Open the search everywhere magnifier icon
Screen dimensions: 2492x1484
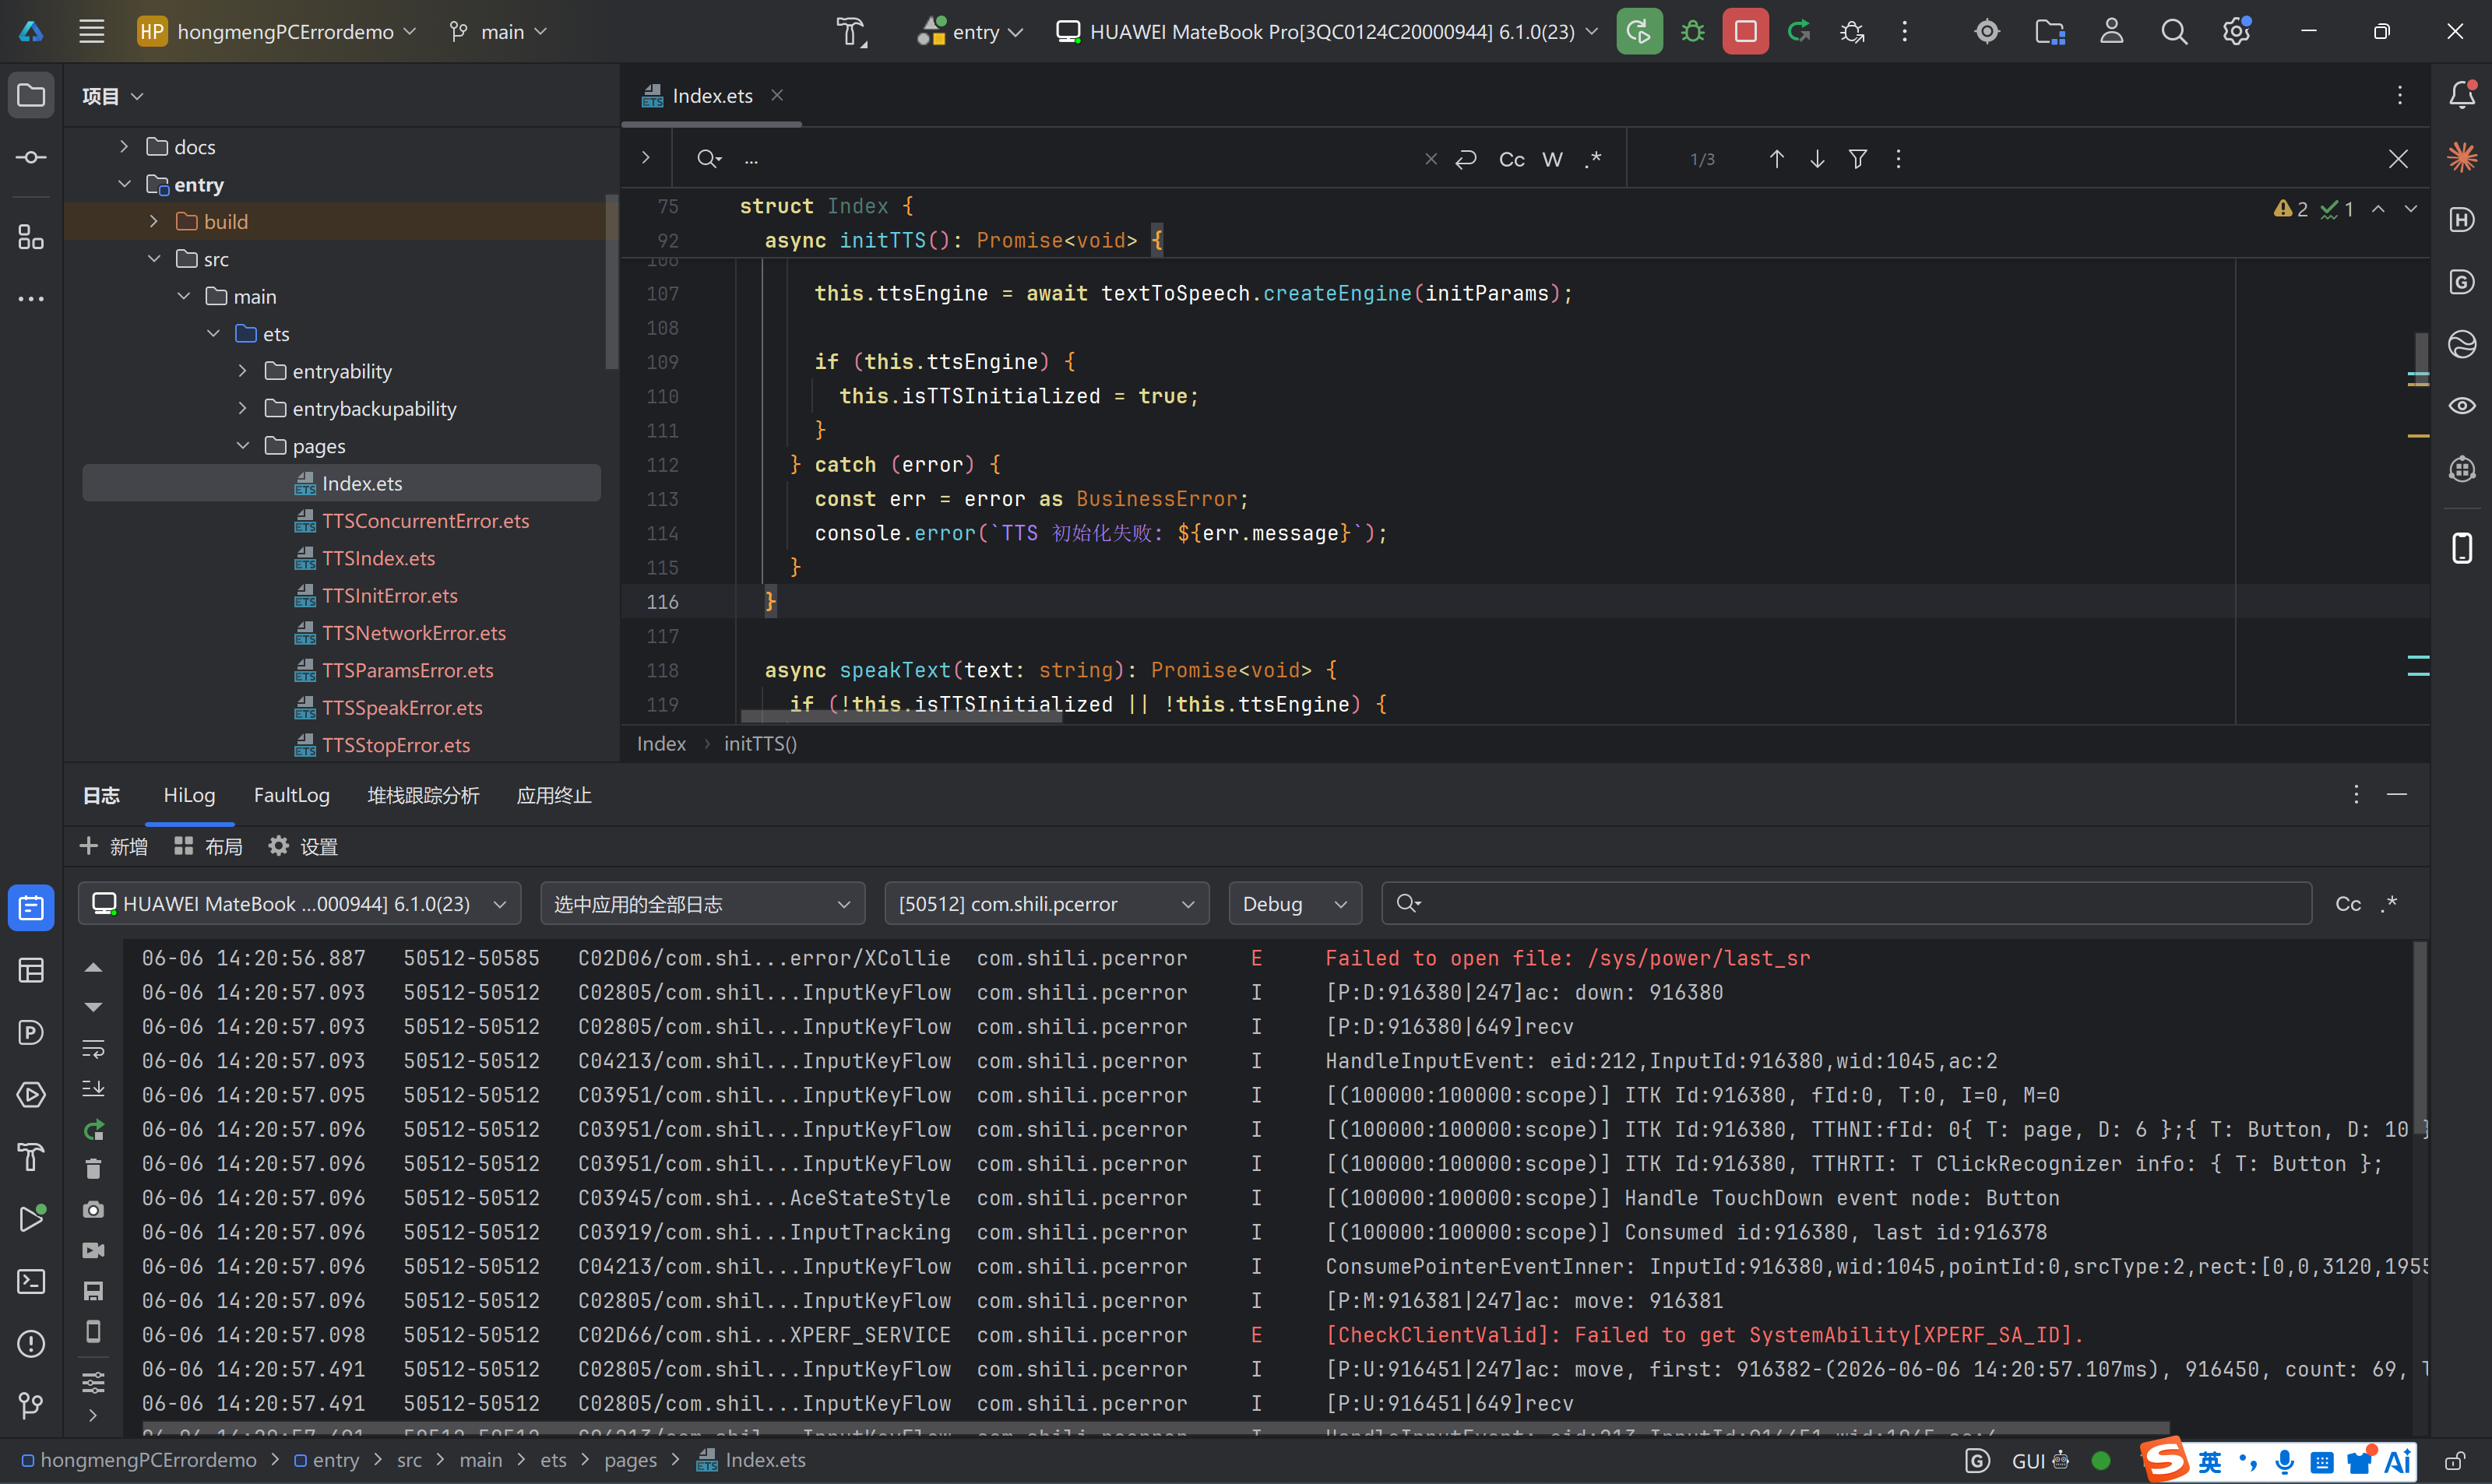pyautogui.click(x=2173, y=32)
